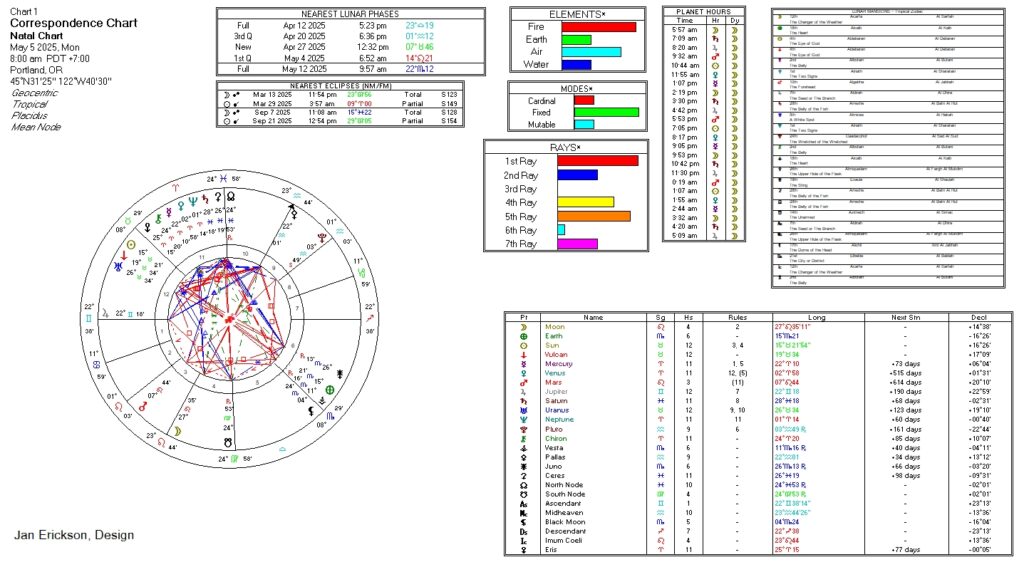Click the Midheaven Mc symbol in the table
Viewport: 1024px width, 562px height.
click(x=523, y=513)
